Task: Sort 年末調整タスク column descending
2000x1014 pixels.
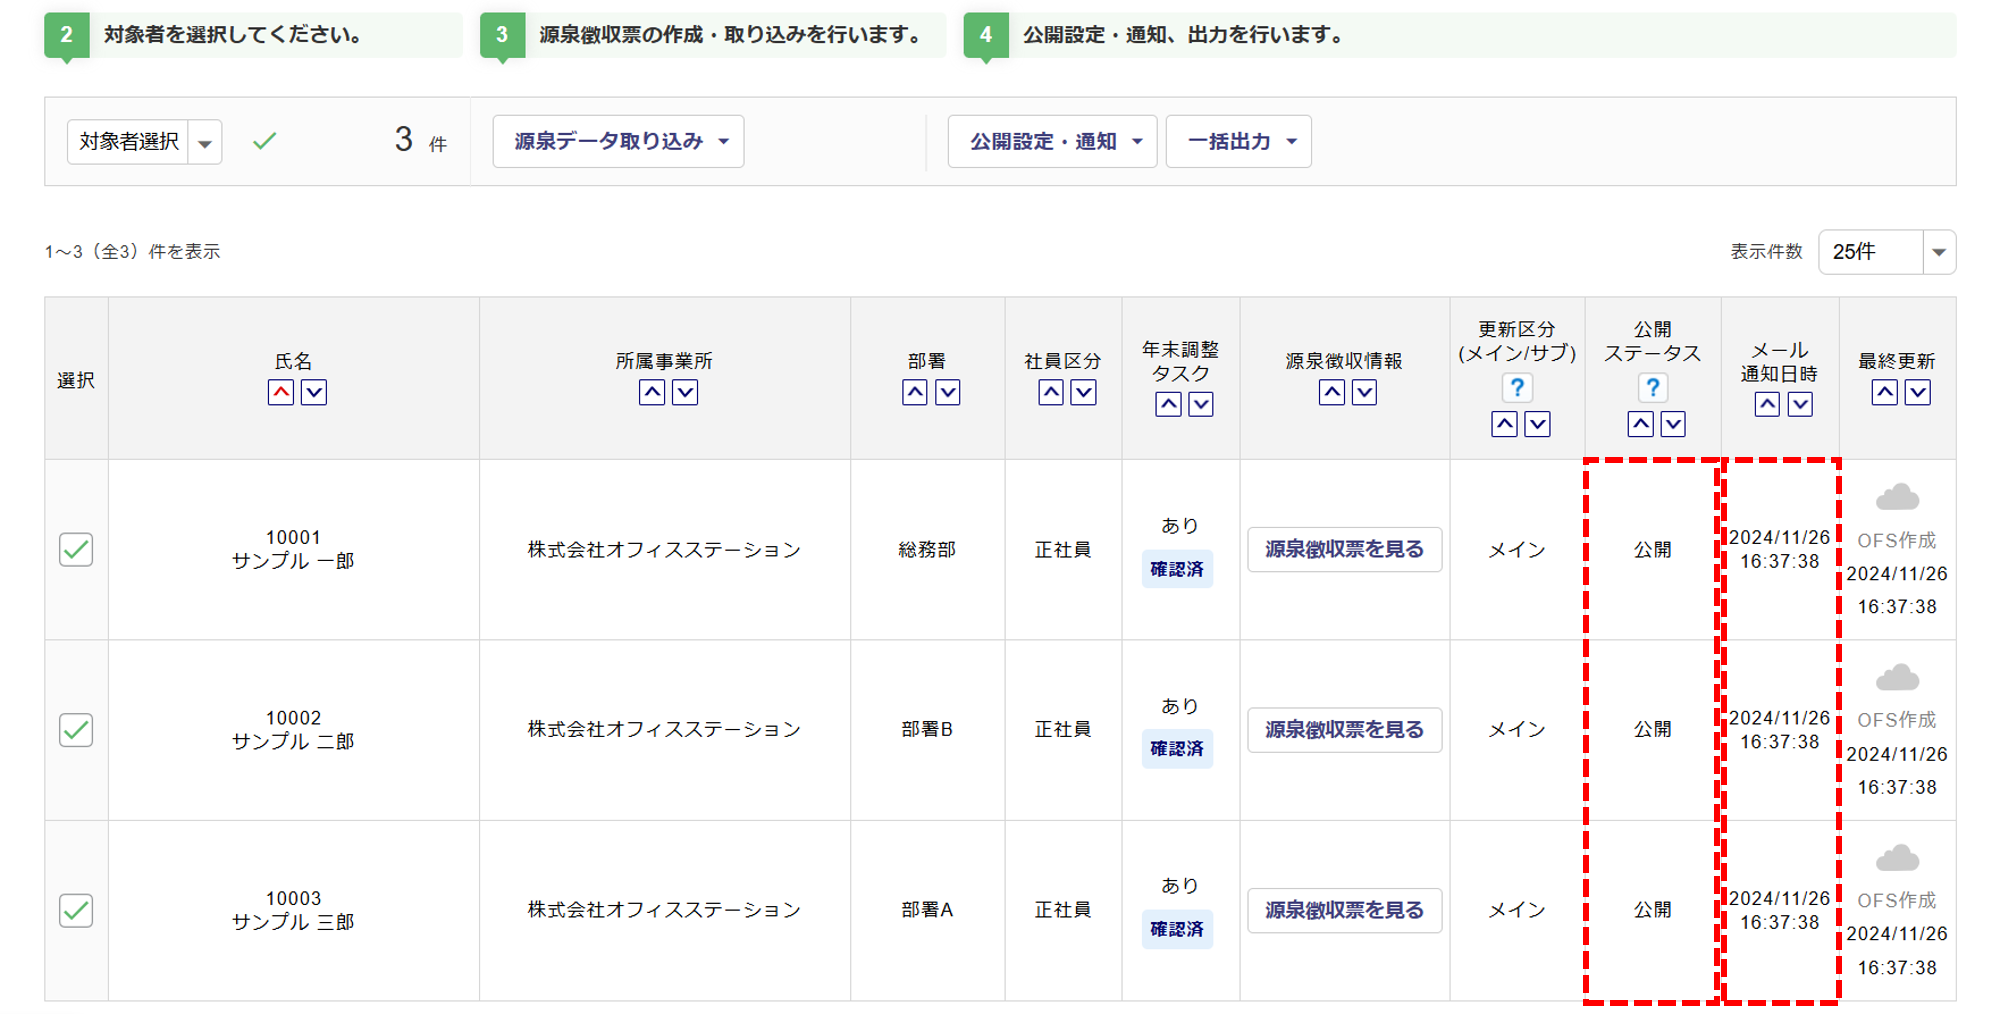Action: [x=1201, y=405]
